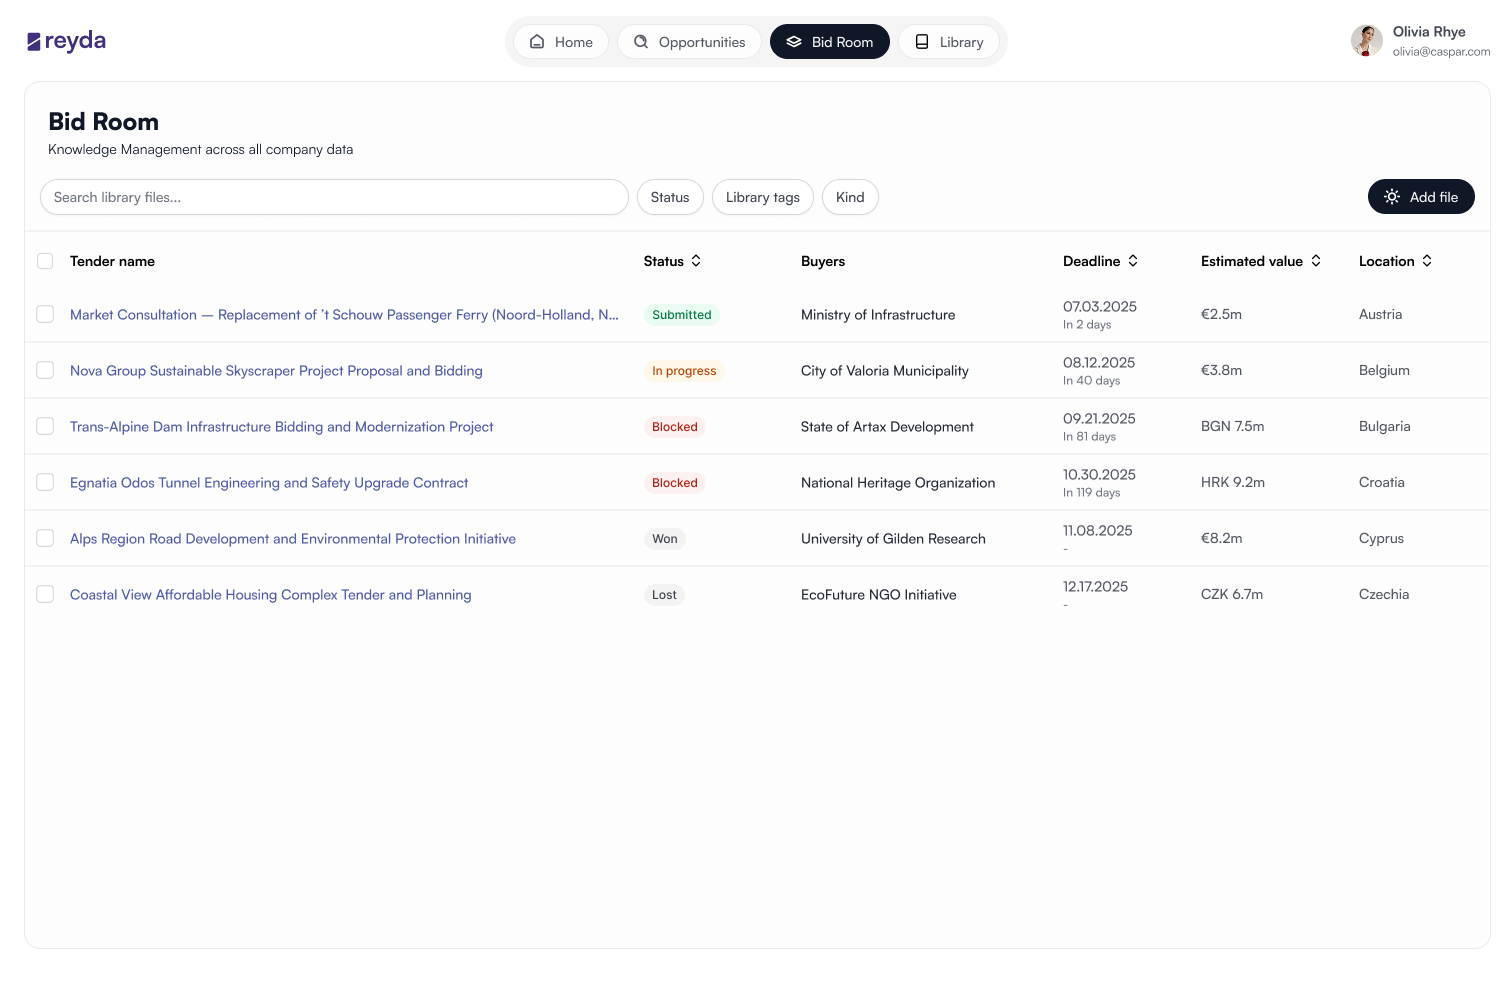1512x982 pixels.
Task: Focus the Search library files field
Action: pos(334,197)
